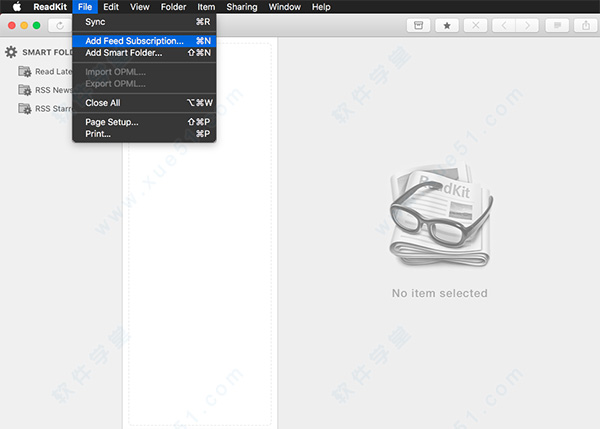Open the Sharing menu

(x=242, y=7)
